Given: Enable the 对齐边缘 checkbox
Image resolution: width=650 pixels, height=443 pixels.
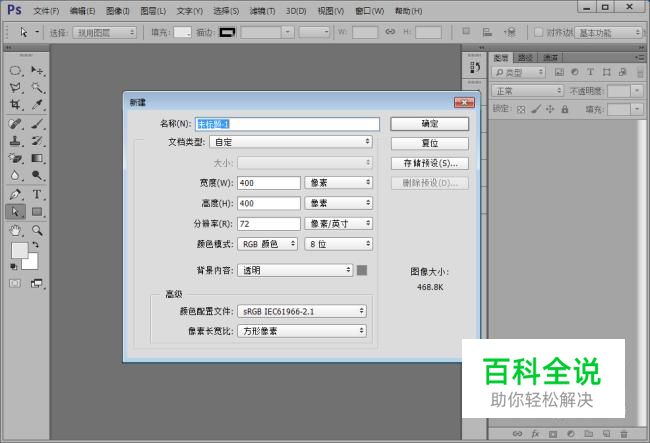Looking at the screenshot, I should point(538,32).
